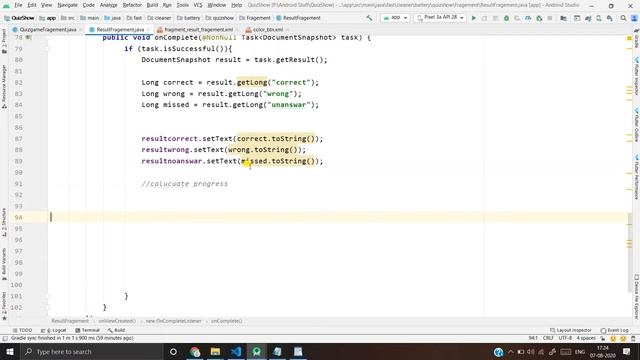Open the Structure side panel tab
This screenshot has width=640, height=360.
(4, 222)
